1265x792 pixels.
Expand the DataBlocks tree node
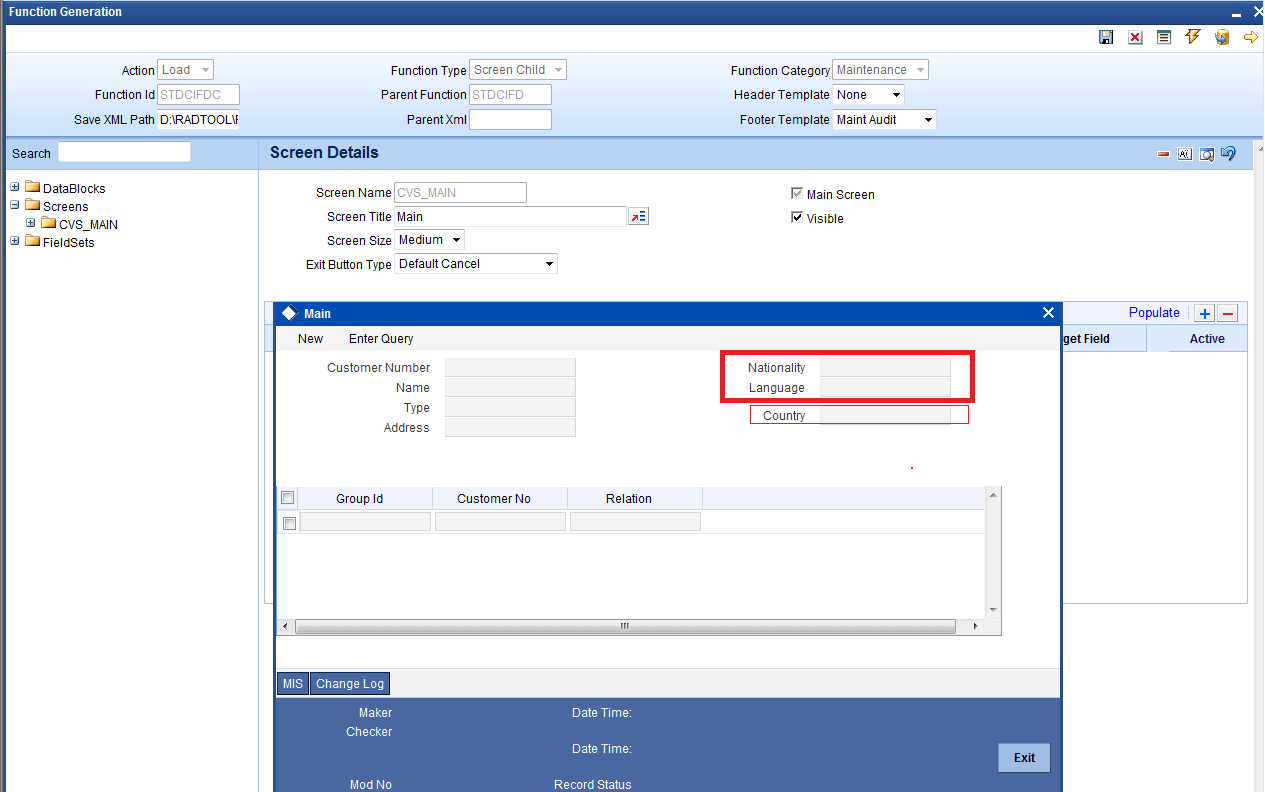15,187
